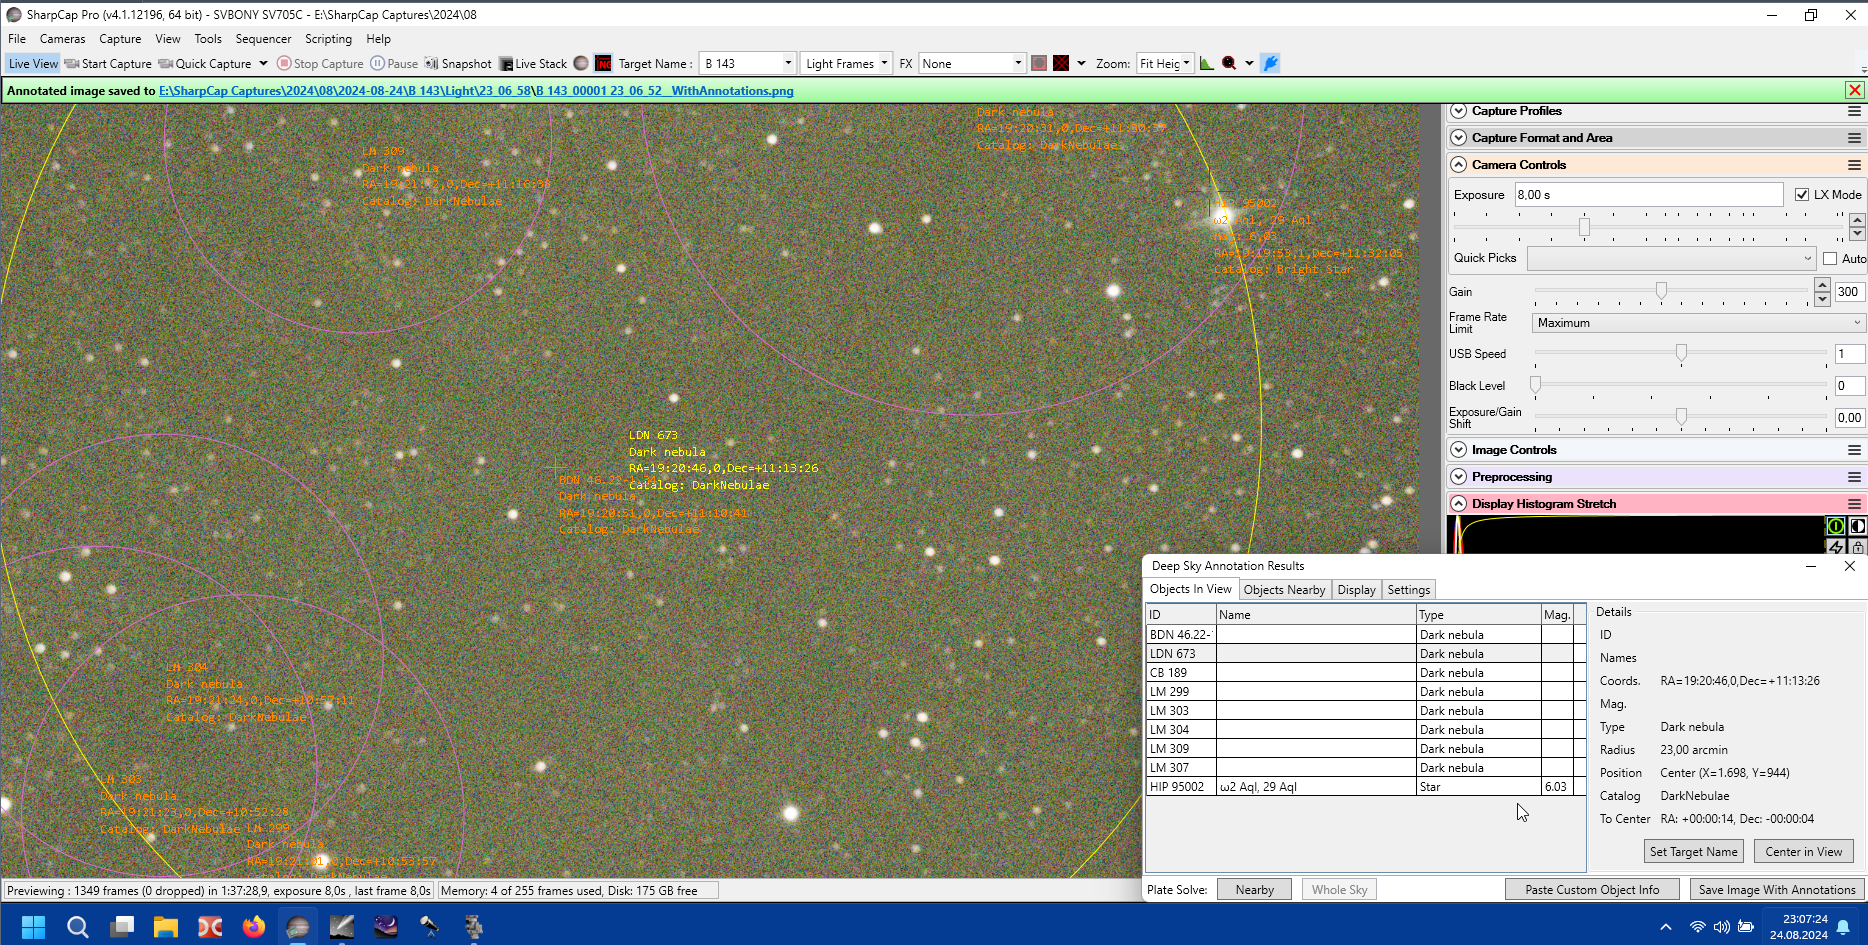Select the LDN 673 row in objects table

coord(1365,654)
